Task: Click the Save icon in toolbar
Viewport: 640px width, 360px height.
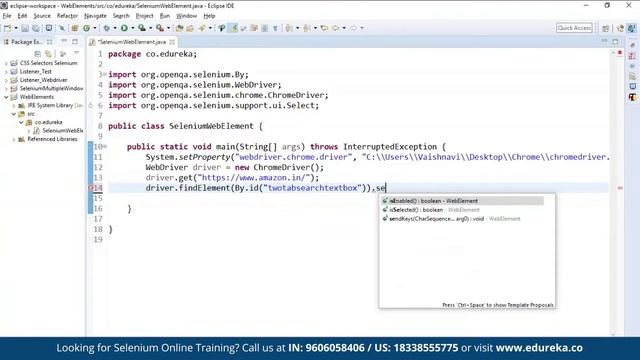Action: (25, 28)
